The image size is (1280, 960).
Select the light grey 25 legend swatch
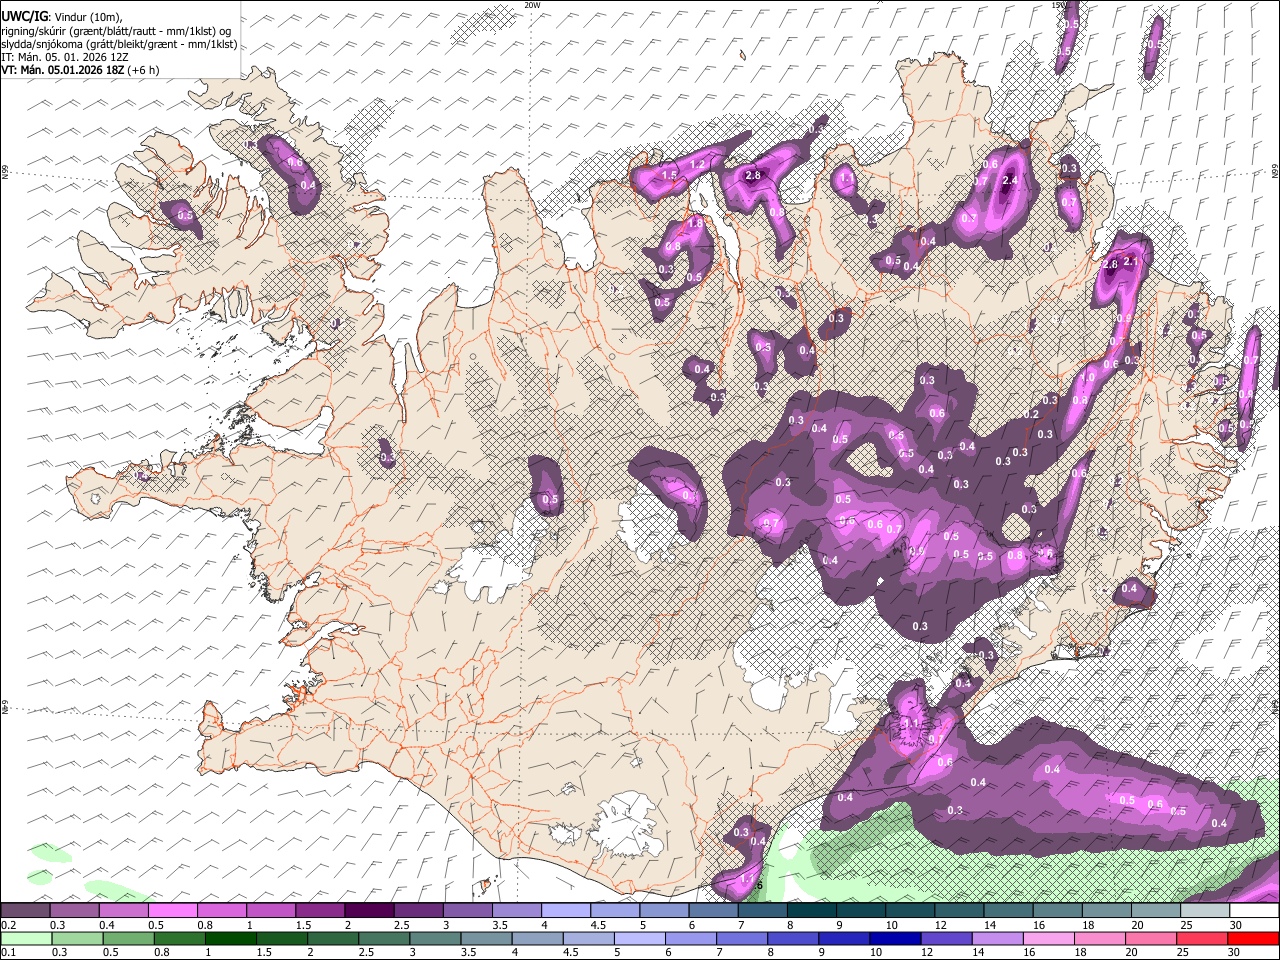coord(1205,911)
